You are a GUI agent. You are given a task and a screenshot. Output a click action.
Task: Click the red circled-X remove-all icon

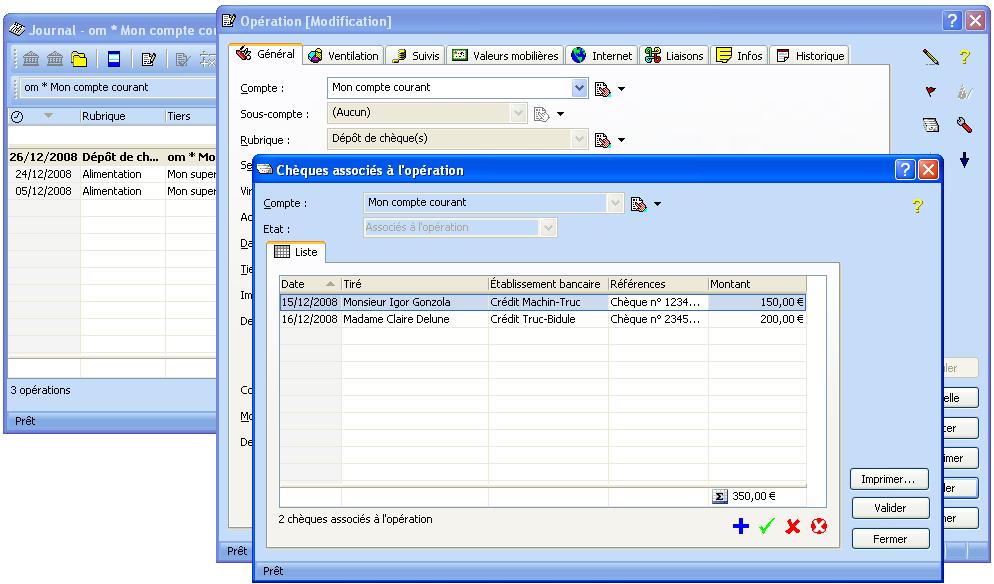point(819,526)
